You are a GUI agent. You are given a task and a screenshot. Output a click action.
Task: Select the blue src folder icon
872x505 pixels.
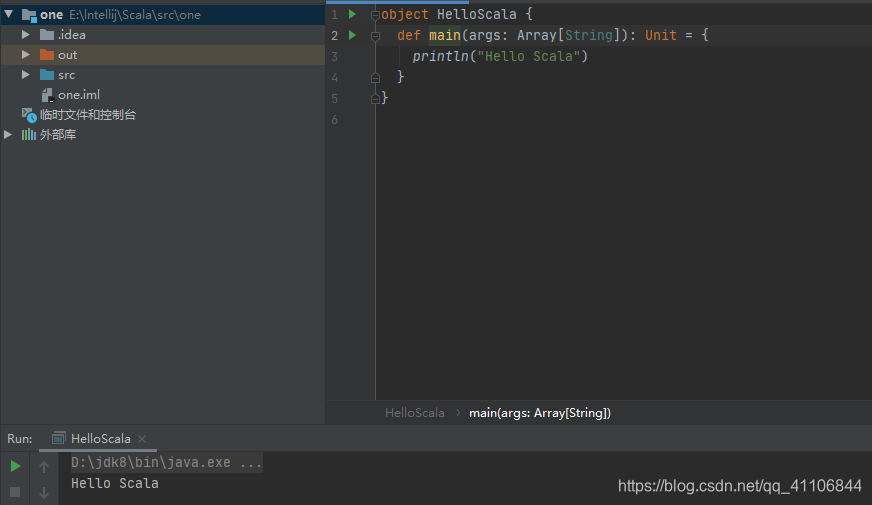(x=47, y=75)
